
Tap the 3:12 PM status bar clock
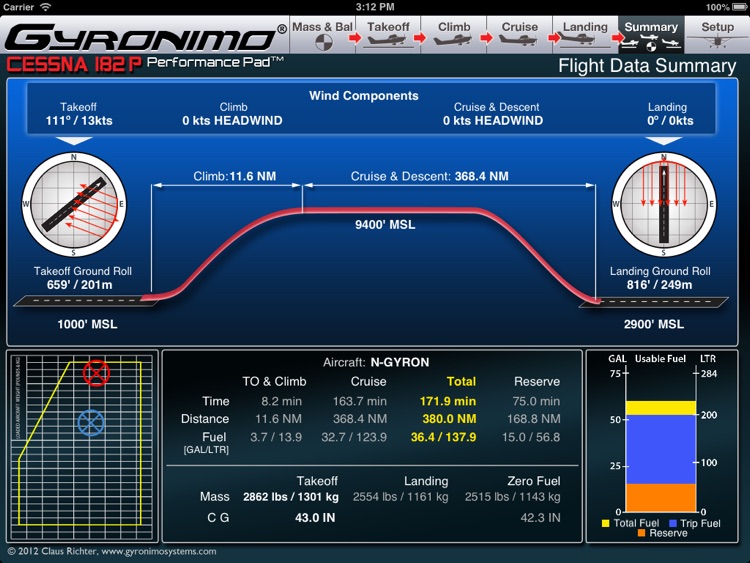click(375, 7)
